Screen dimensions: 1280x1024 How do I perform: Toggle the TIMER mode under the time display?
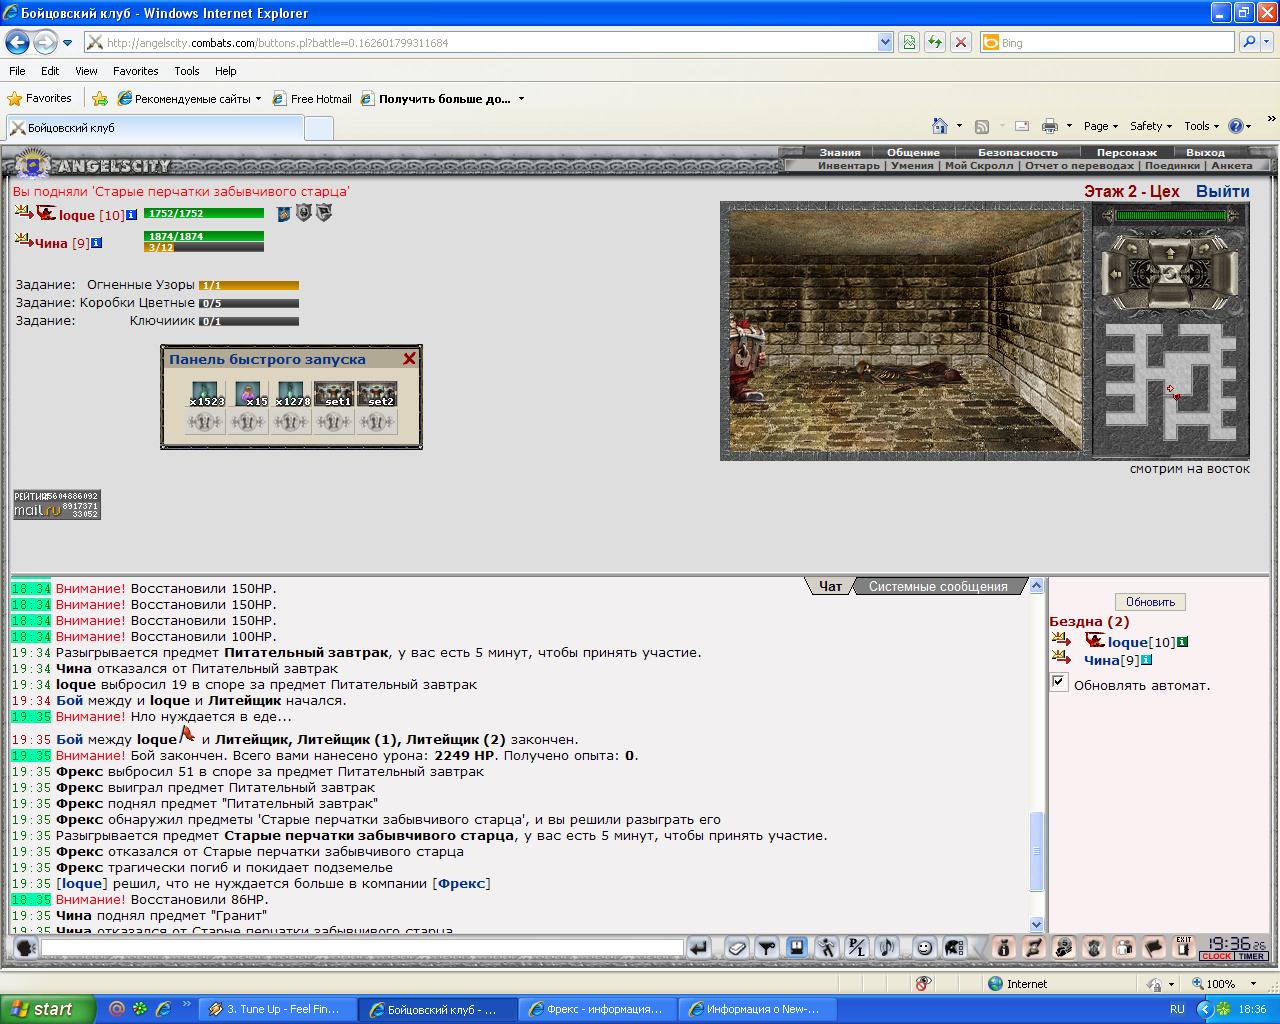[x=1251, y=957]
